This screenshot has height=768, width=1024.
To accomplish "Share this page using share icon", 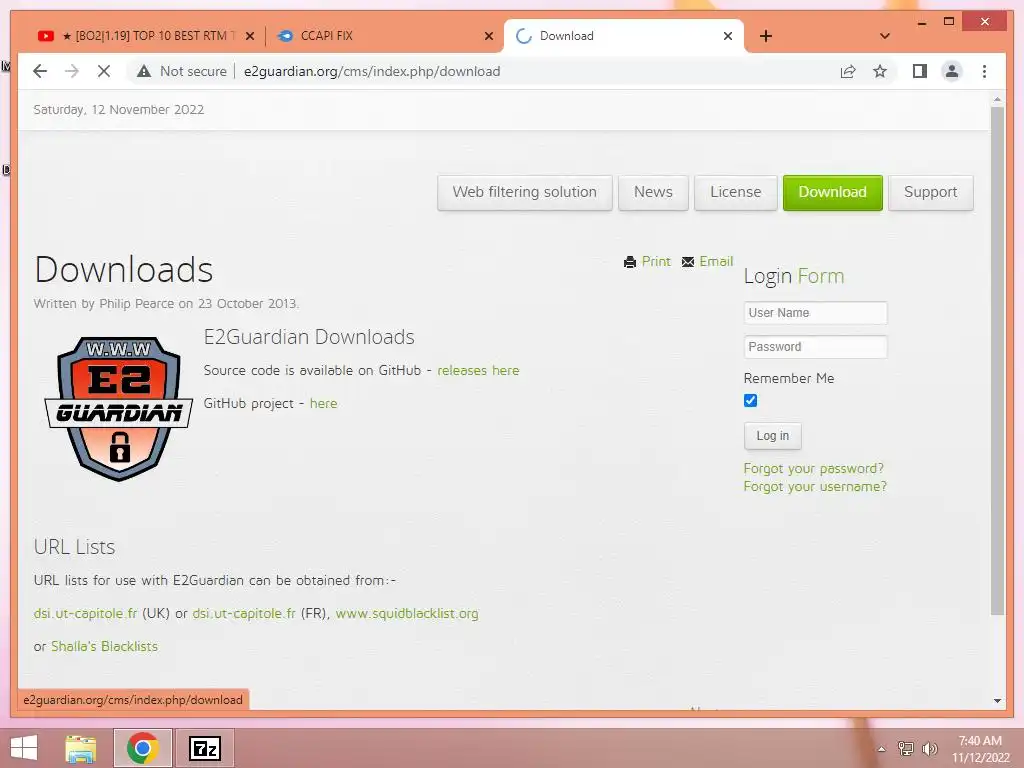I will [848, 71].
